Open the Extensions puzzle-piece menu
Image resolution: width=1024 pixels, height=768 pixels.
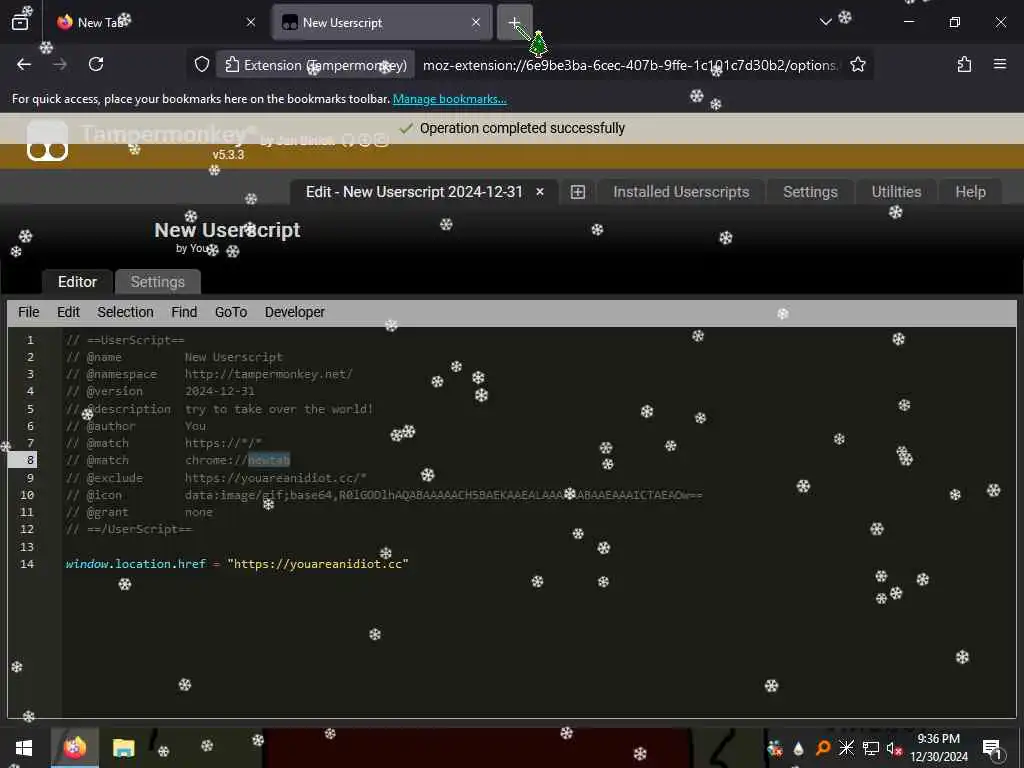click(x=965, y=65)
